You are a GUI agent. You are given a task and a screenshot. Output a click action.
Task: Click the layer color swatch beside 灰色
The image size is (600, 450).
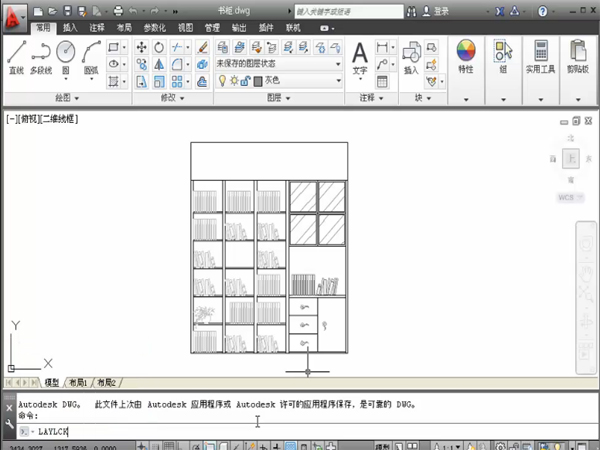click(x=258, y=81)
